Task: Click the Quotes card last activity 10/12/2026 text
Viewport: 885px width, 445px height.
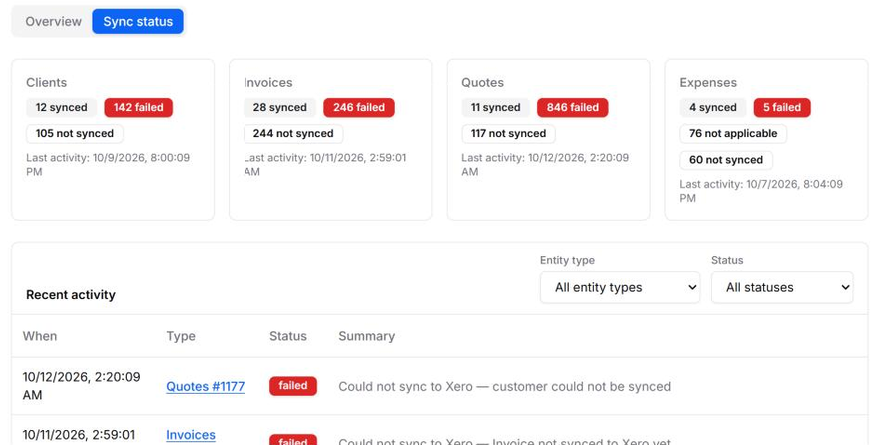Action: pos(545,164)
